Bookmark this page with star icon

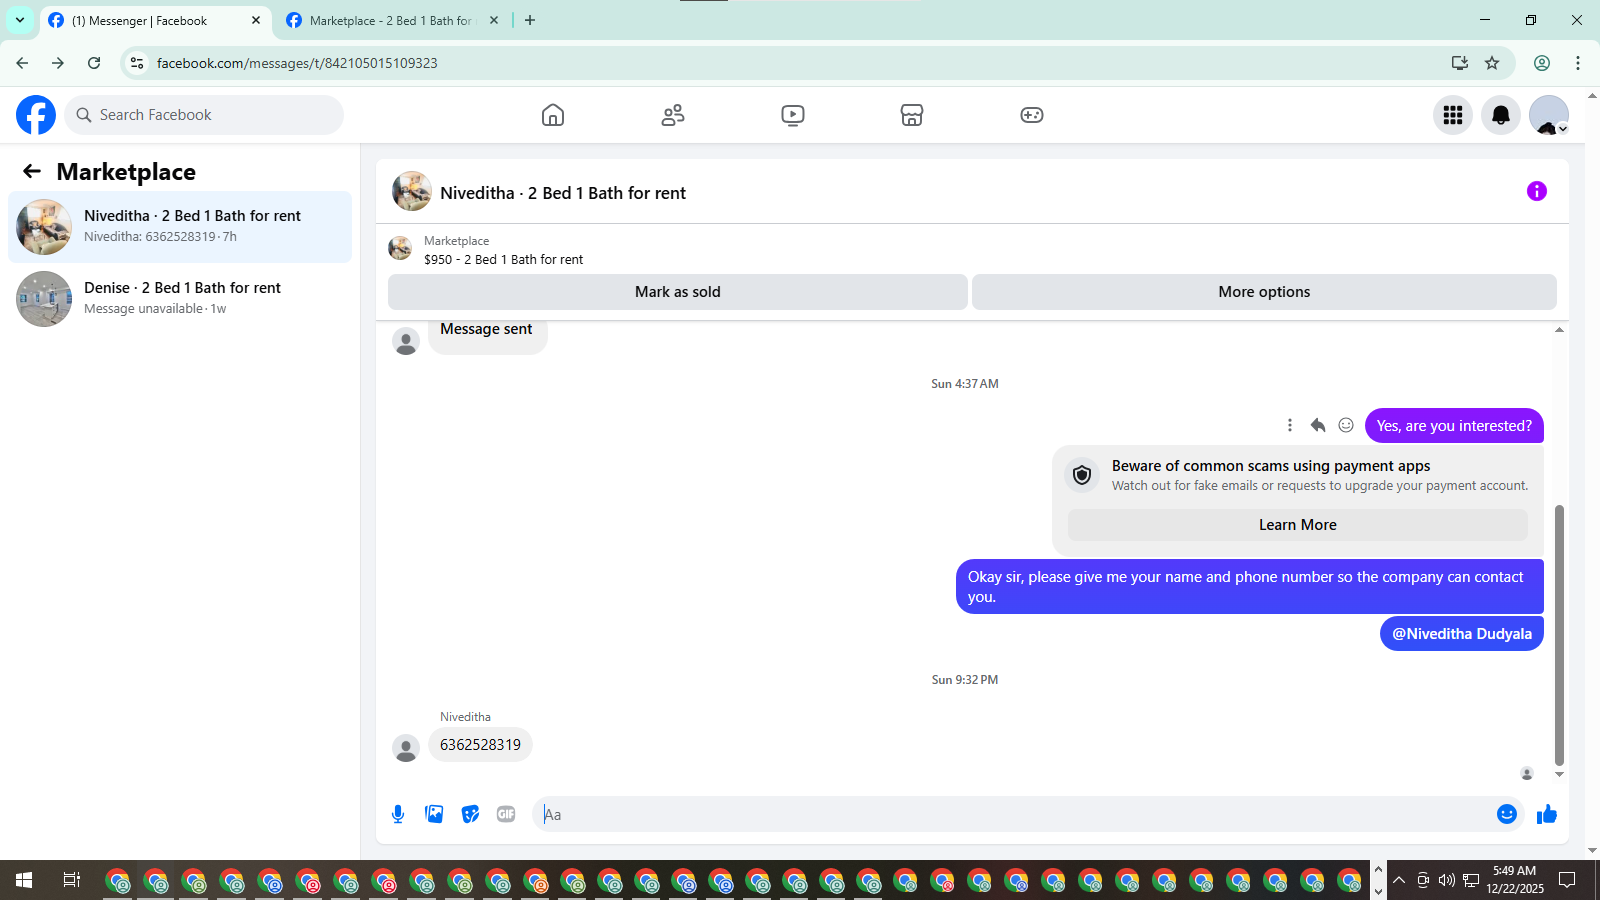(x=1492, y=63)
